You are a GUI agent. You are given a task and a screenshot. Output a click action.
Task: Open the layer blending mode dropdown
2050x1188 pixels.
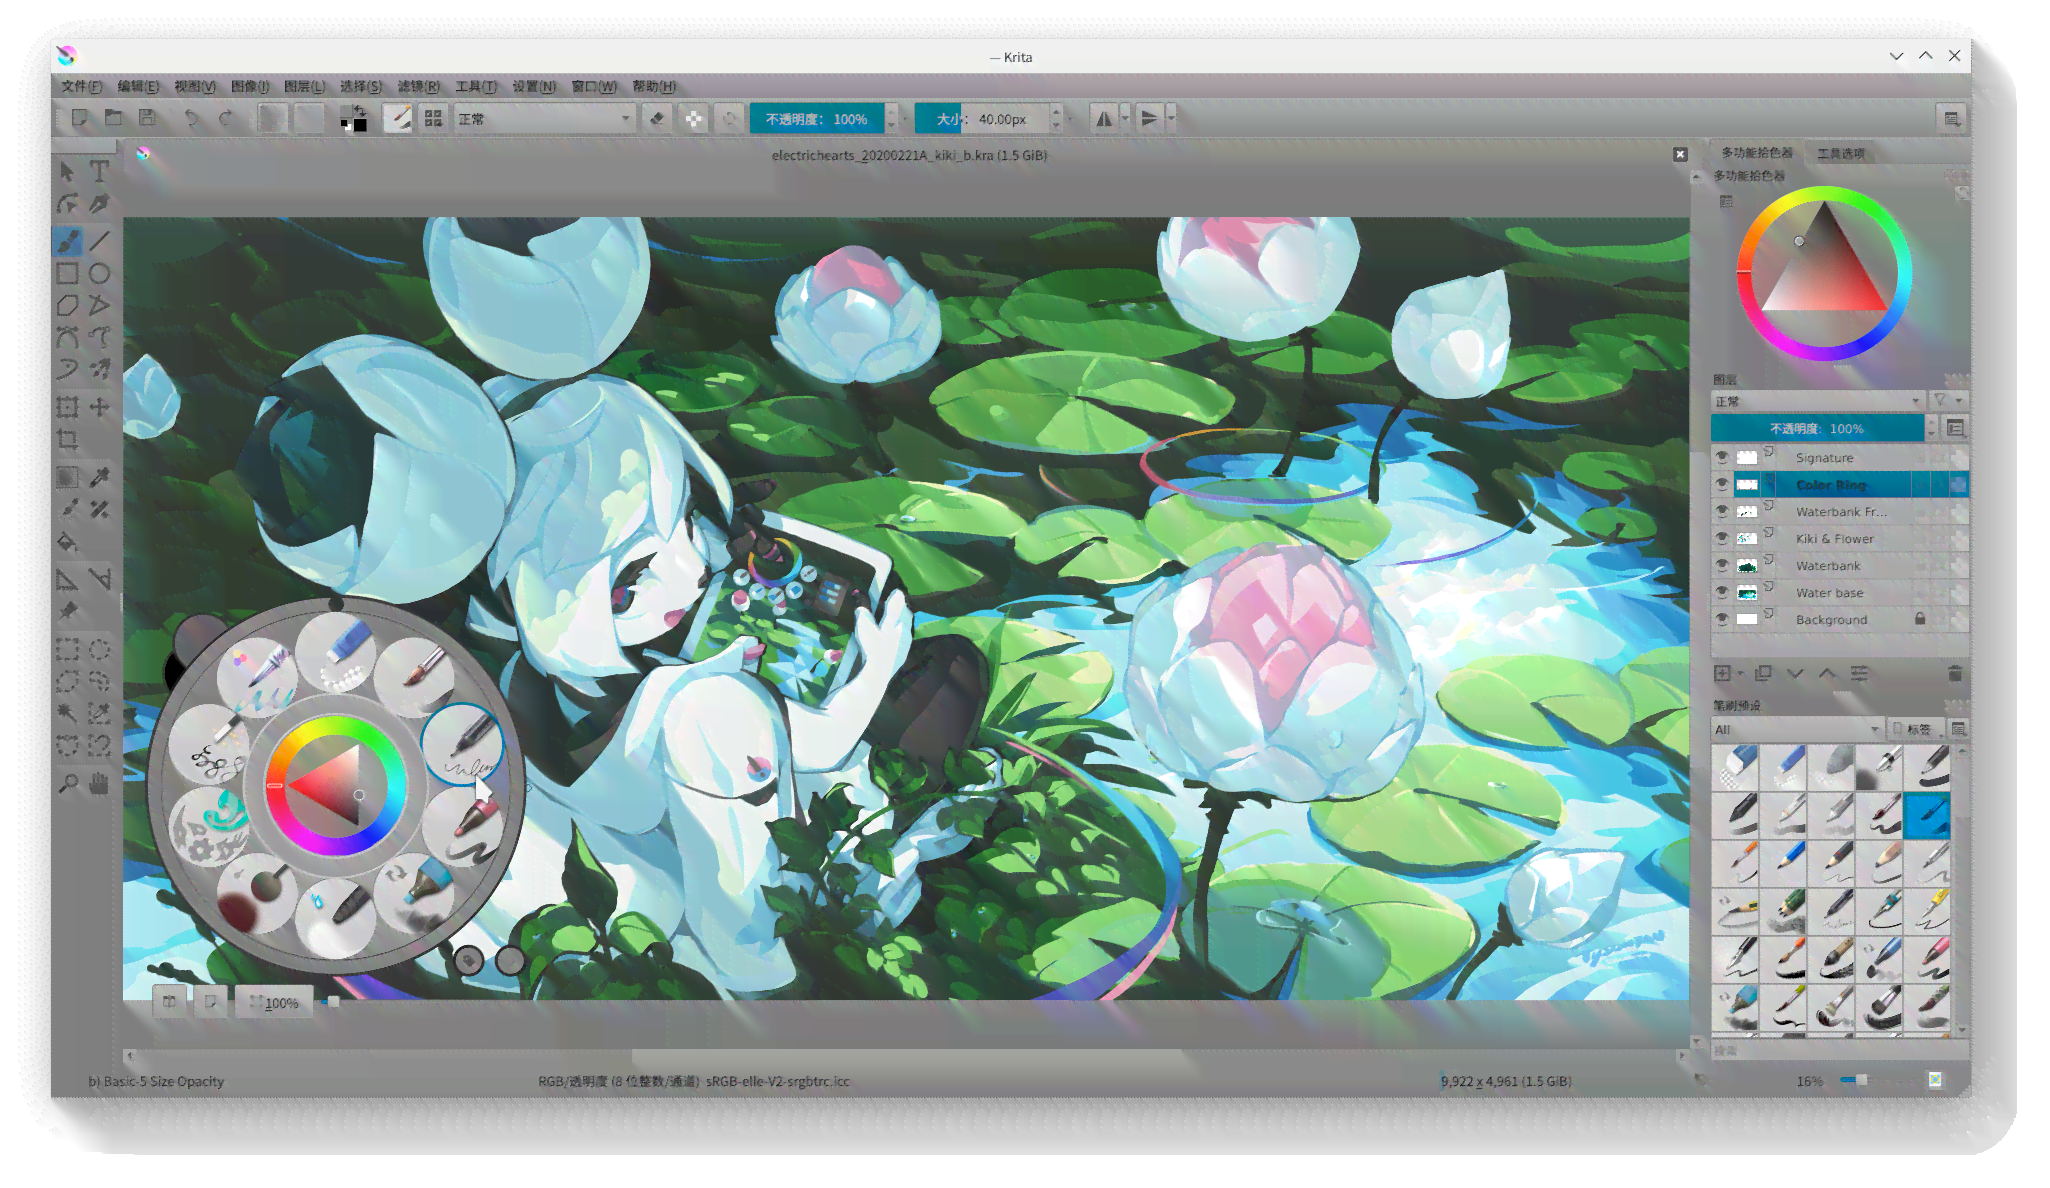(x=1818, y=401)
